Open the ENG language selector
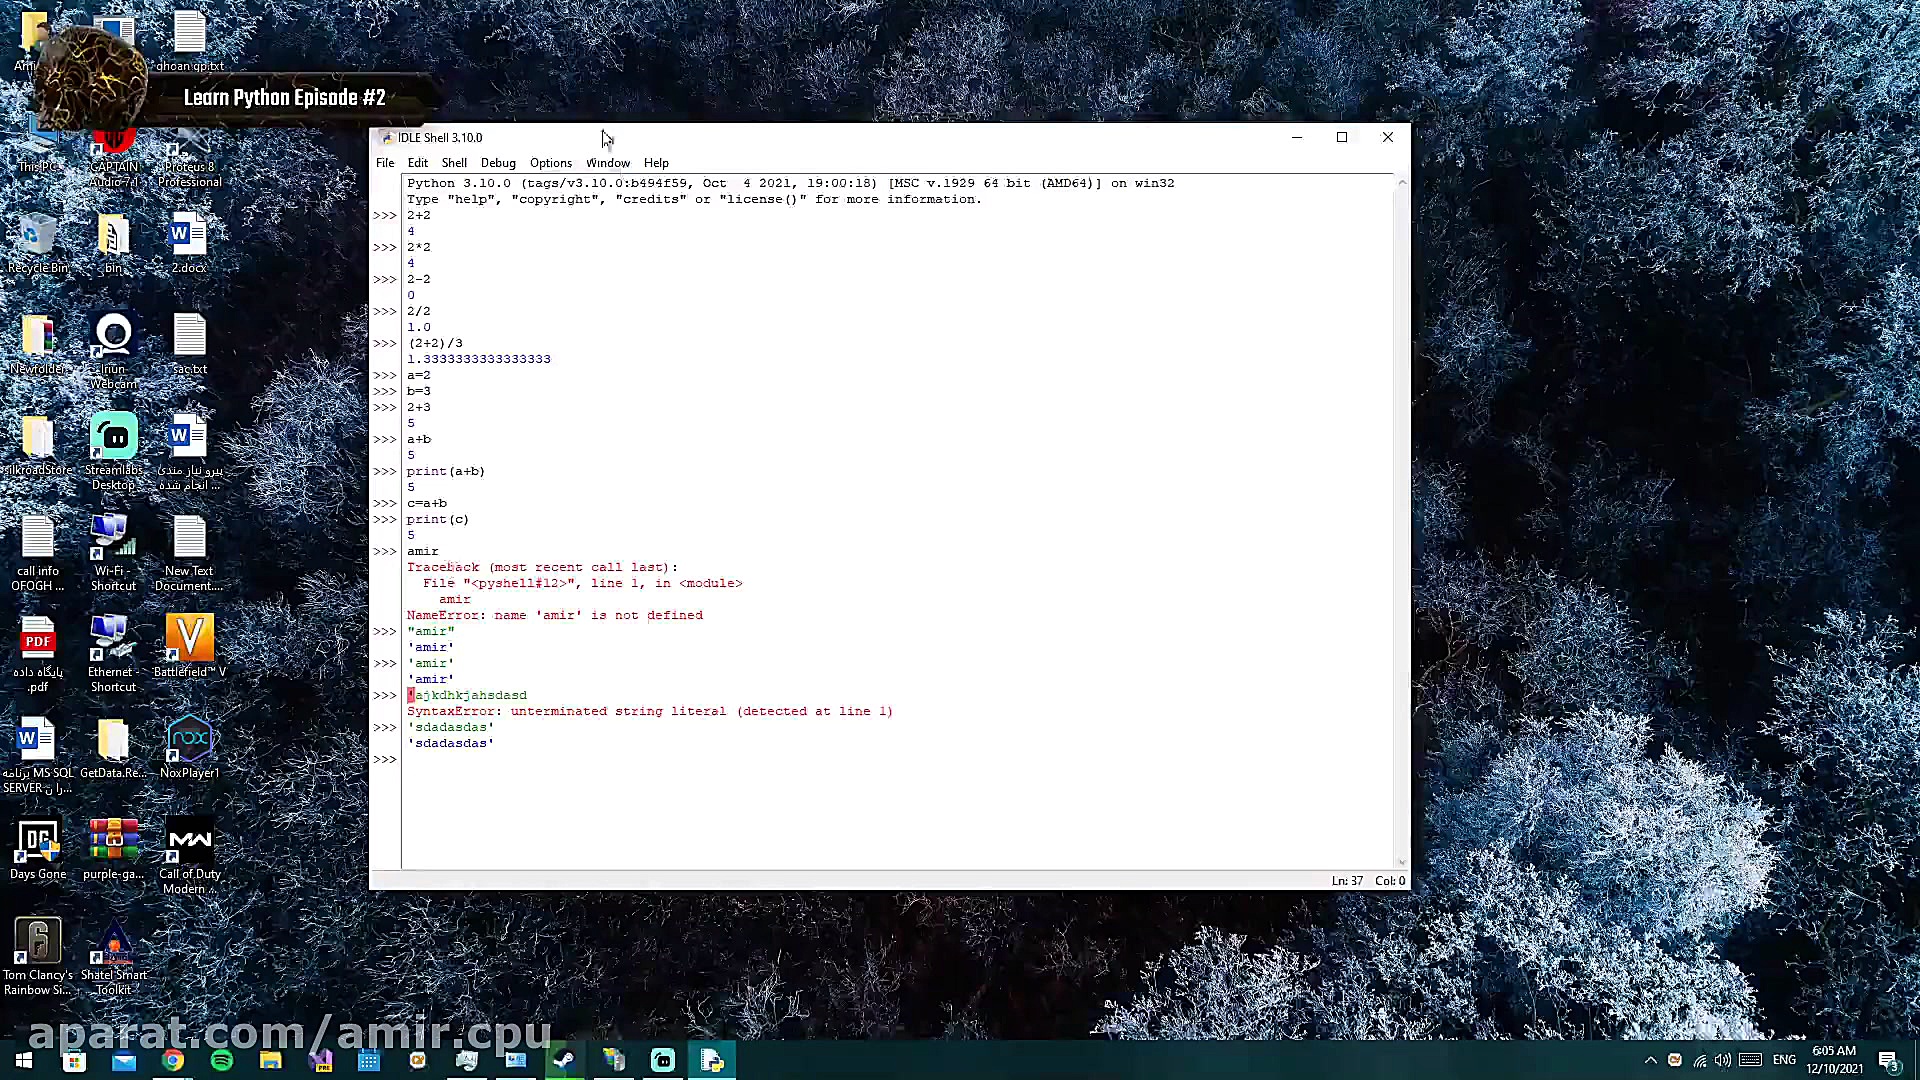Screen dimensions: 1920x1080 pos(1784,1060)
